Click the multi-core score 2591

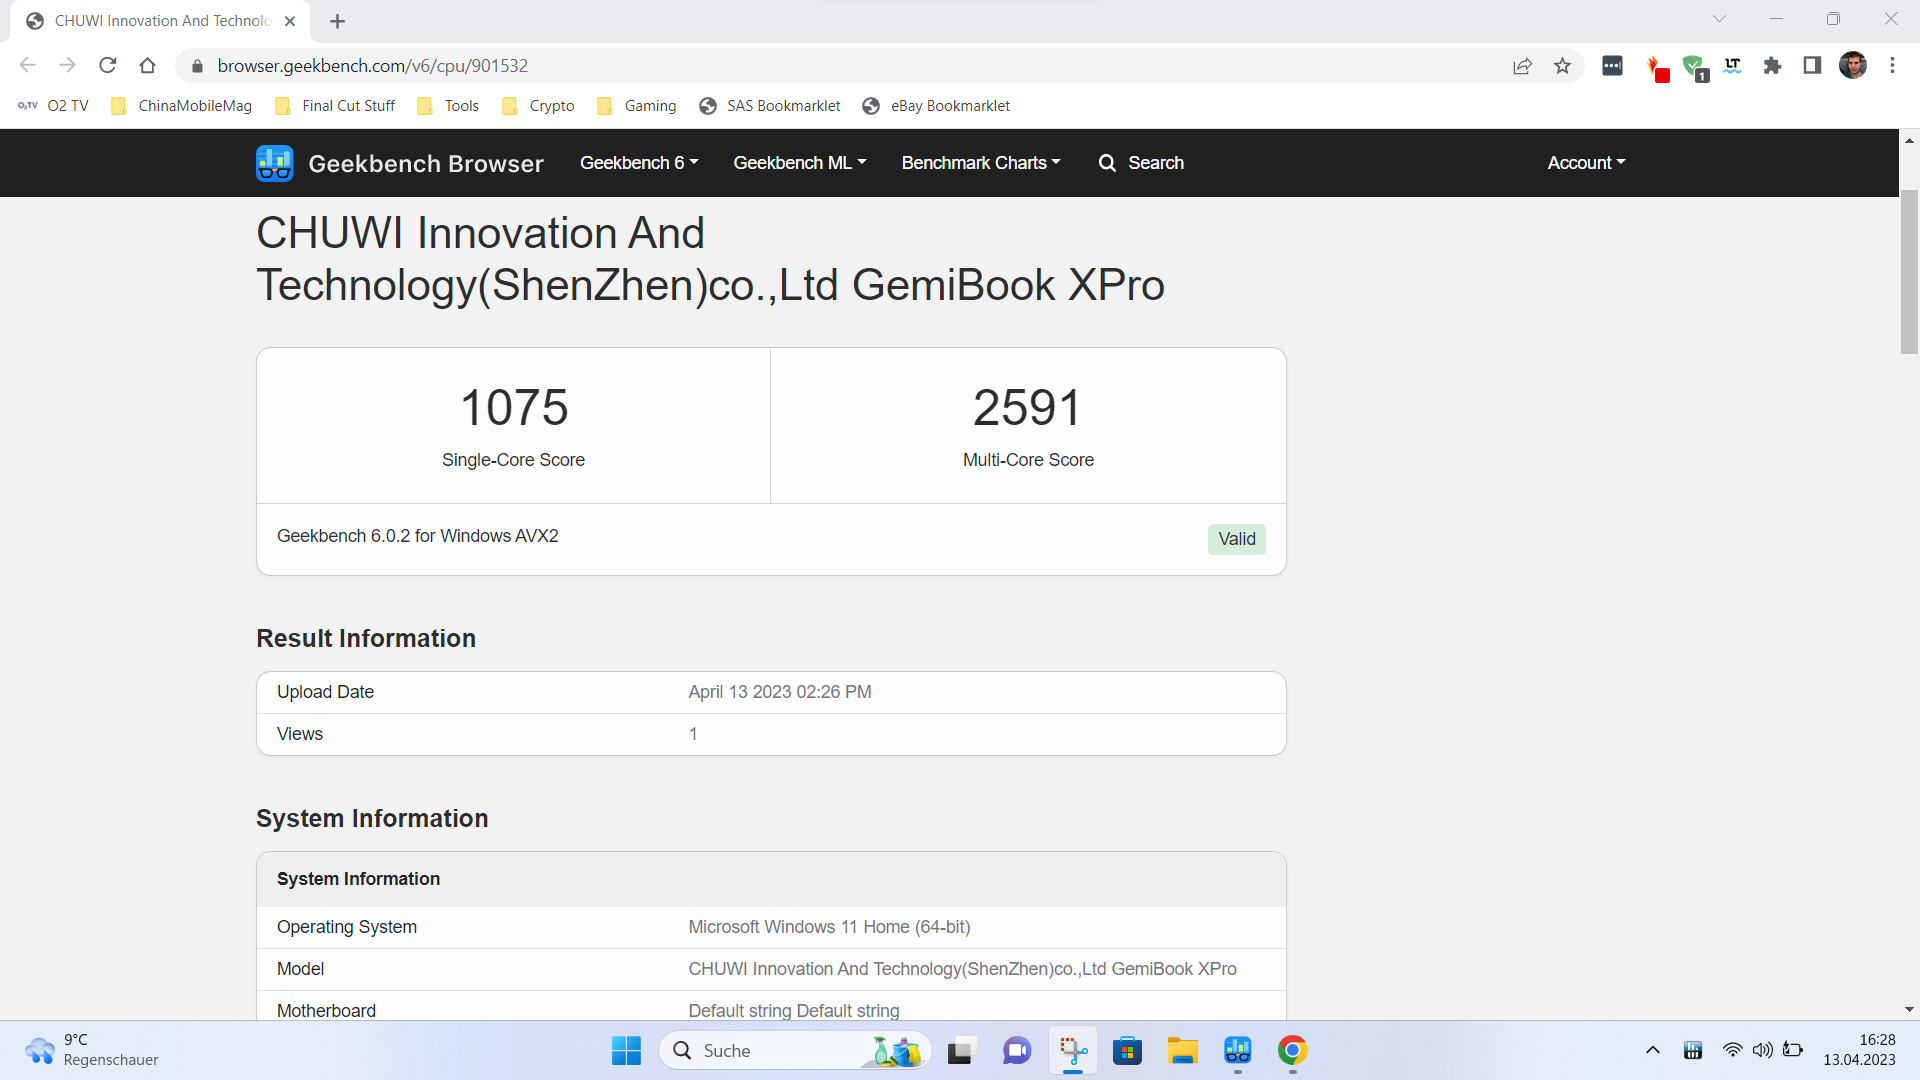[x=1028, y=408]
